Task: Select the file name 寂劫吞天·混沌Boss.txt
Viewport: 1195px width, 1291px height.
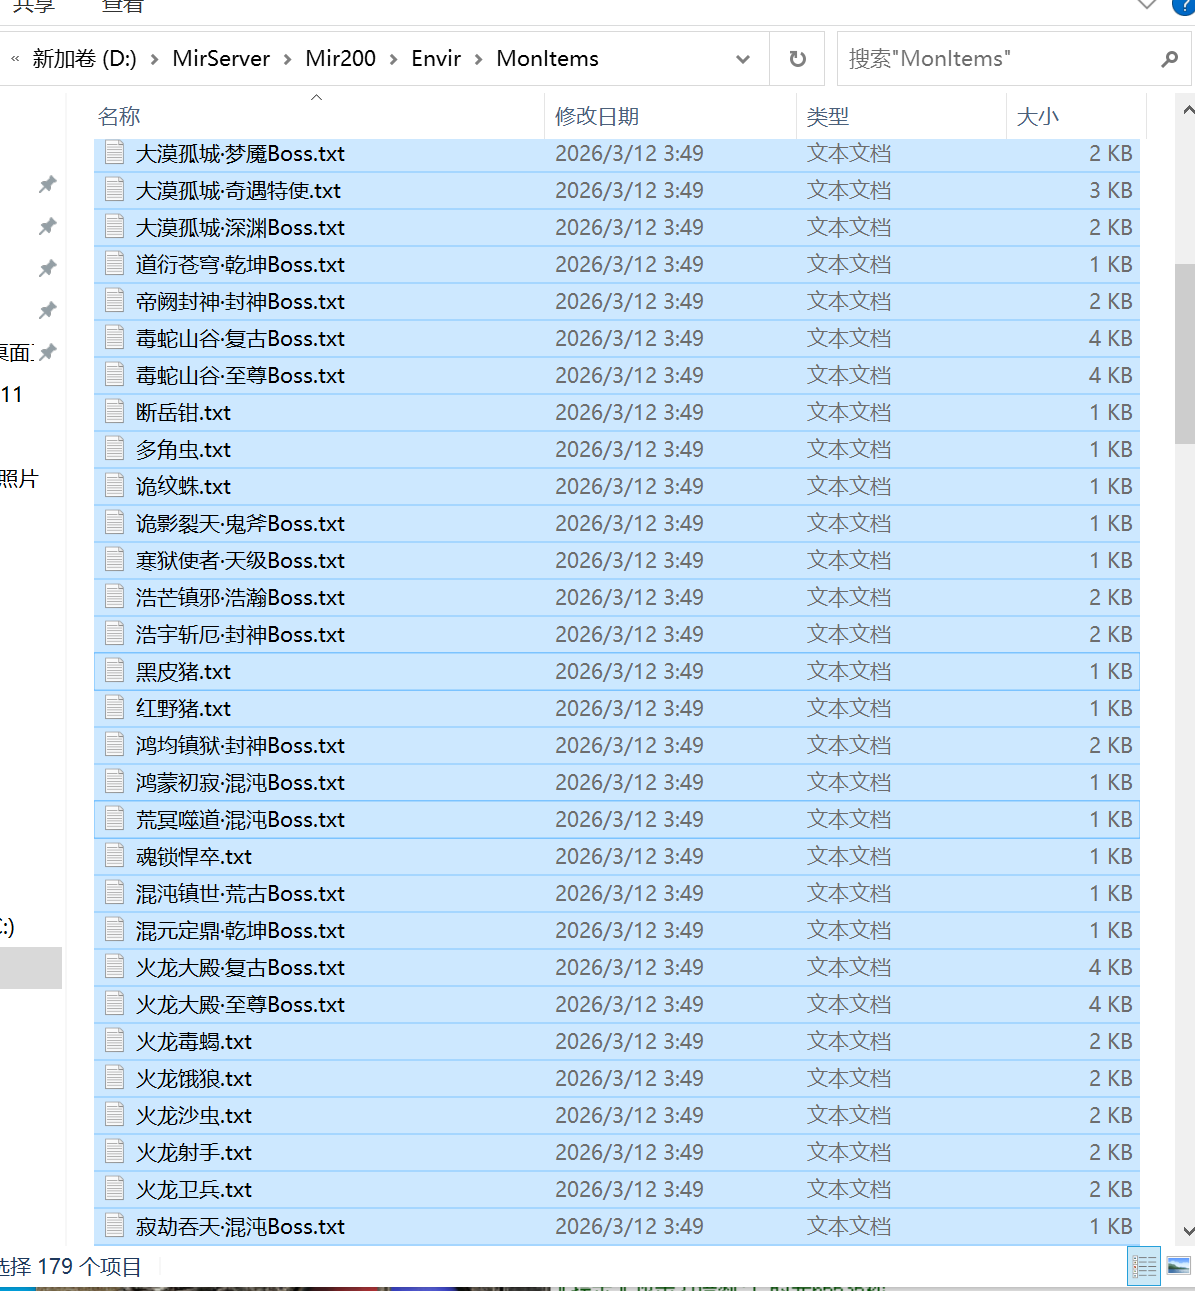Action: 240,1226
